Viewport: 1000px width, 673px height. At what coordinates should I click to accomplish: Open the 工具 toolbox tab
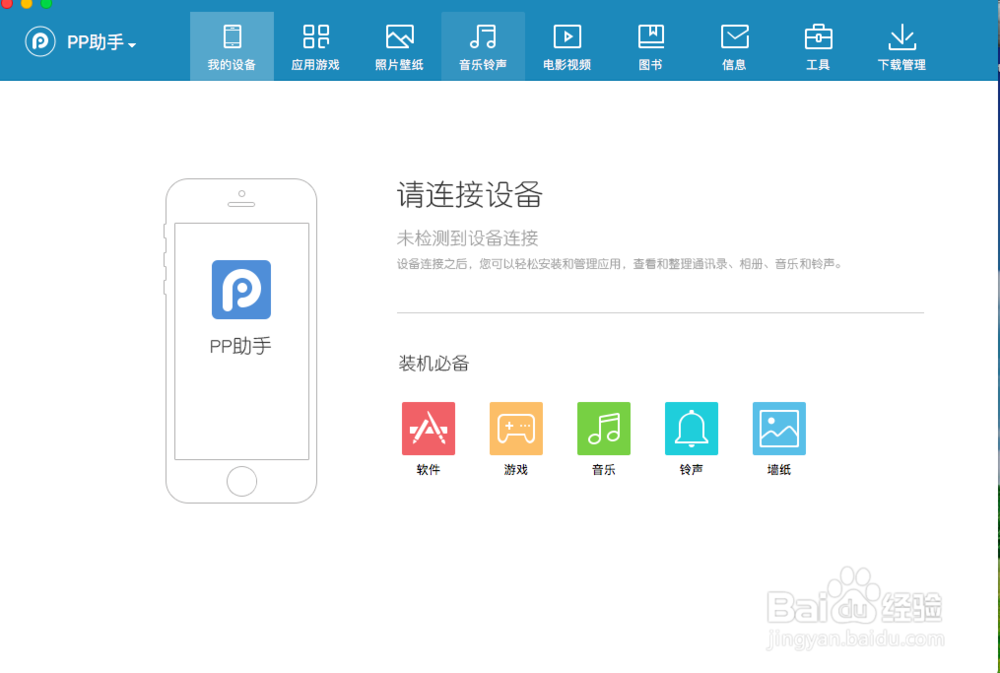point(818,47)
